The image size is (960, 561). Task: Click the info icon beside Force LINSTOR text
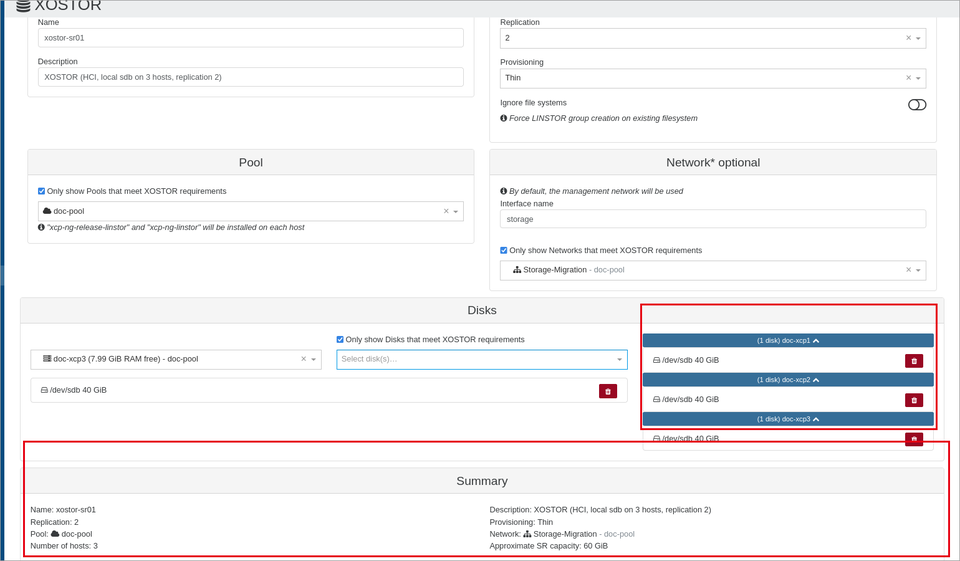503,118
